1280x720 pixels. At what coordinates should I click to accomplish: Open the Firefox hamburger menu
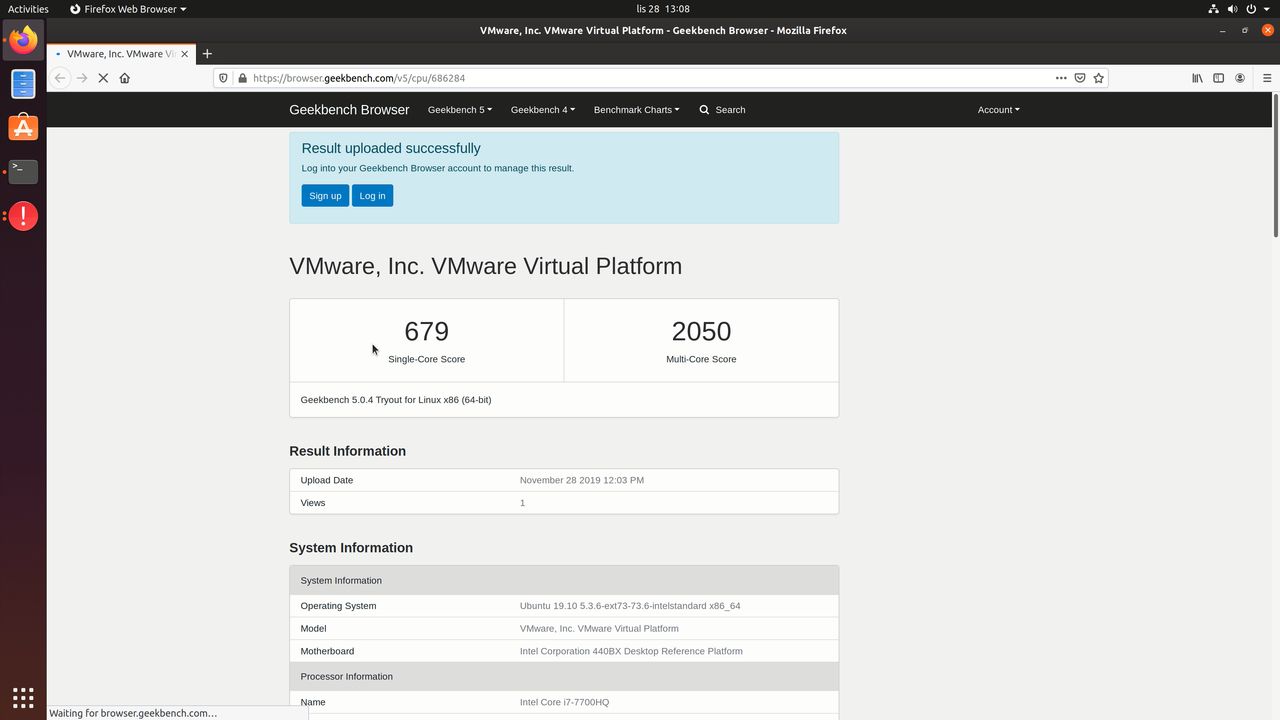click(x=1267, y=78)
